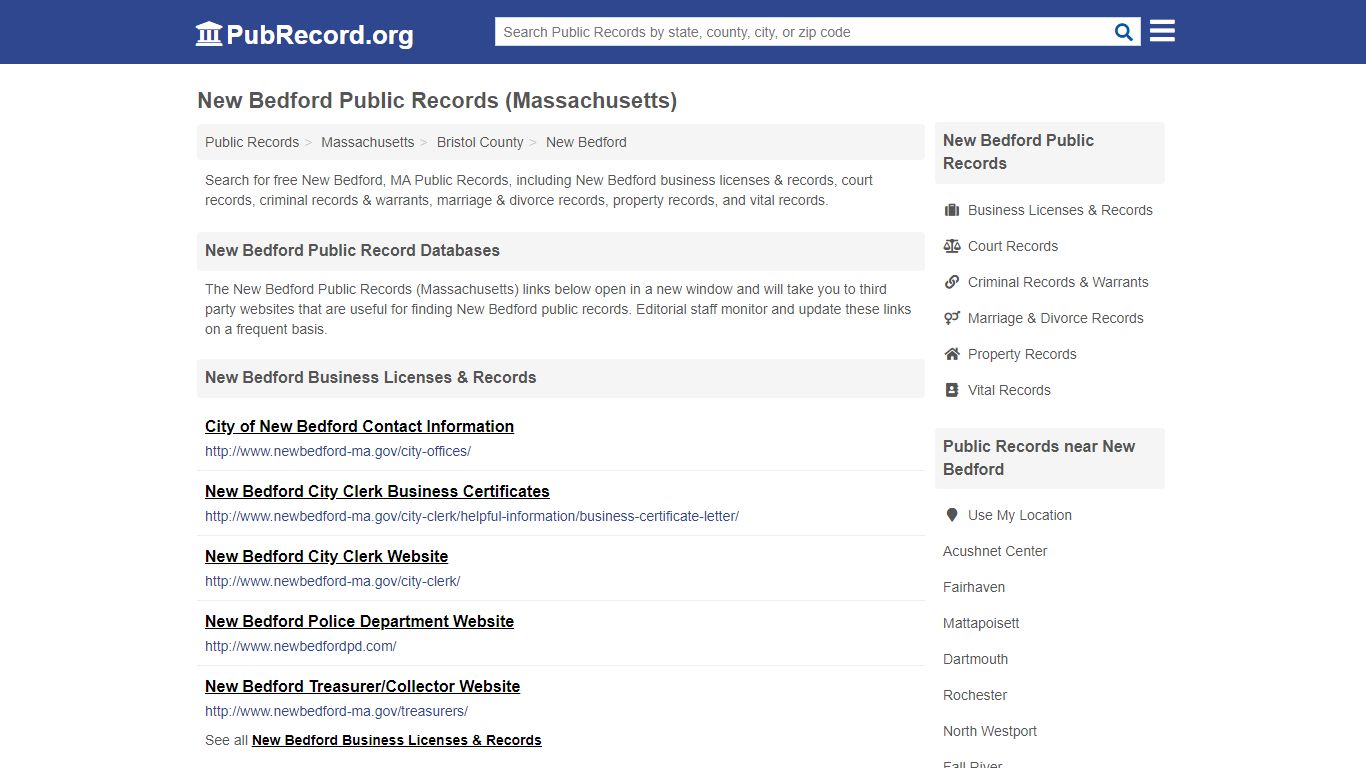1366x768 pixels.
Task: Open Property Records sidebar link
Action: [x=1022, y=354]
